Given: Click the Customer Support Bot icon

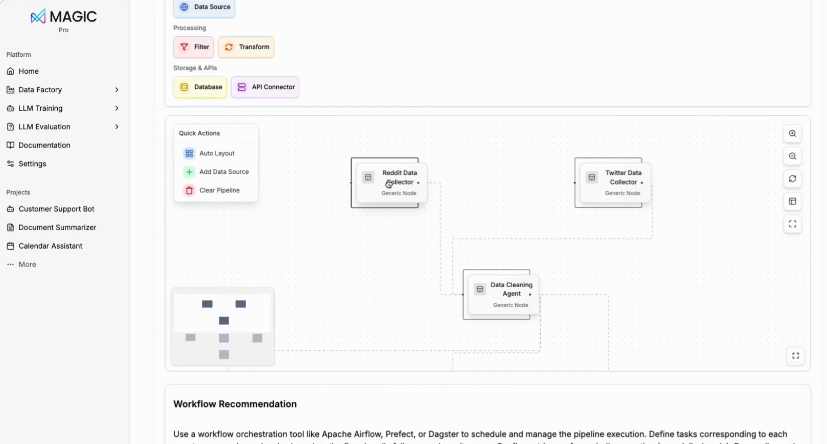Looking at the screenshot, I should click(x=11, y=209).
